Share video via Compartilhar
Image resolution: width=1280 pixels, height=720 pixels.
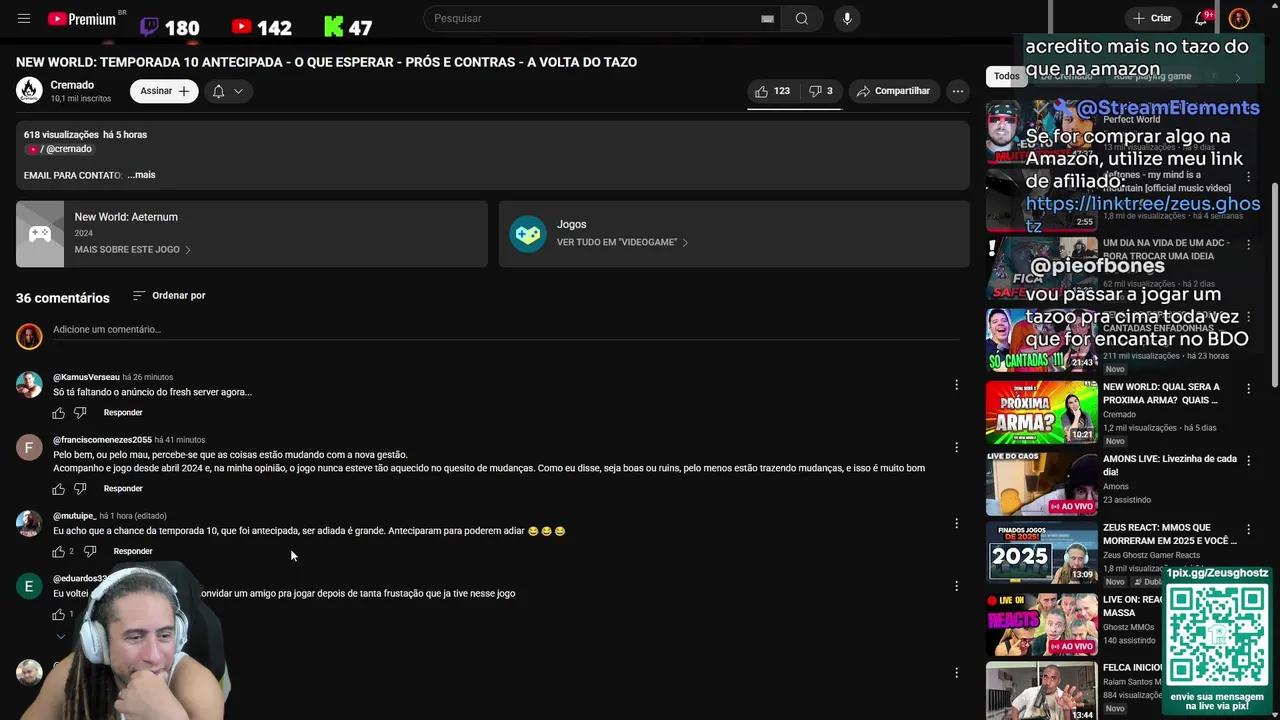click(x=894, y=91)
